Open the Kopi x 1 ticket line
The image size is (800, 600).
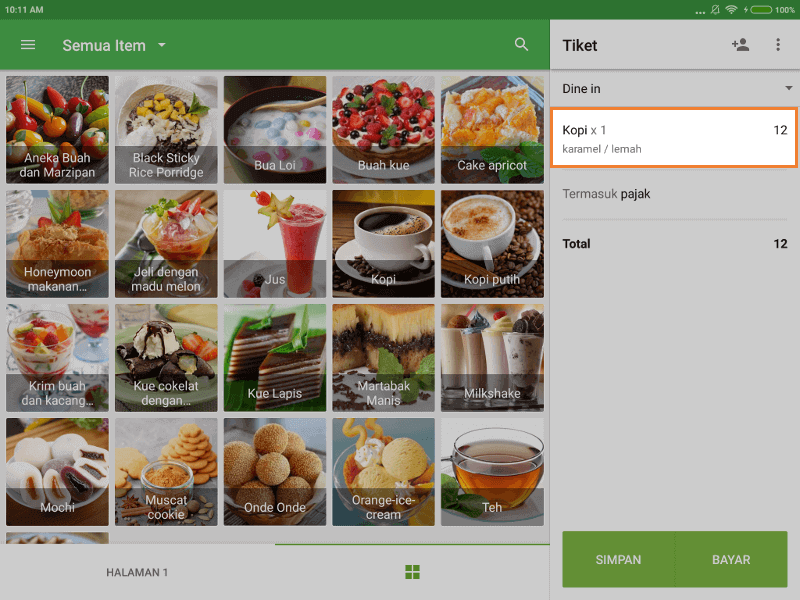(x=674, y=138)
